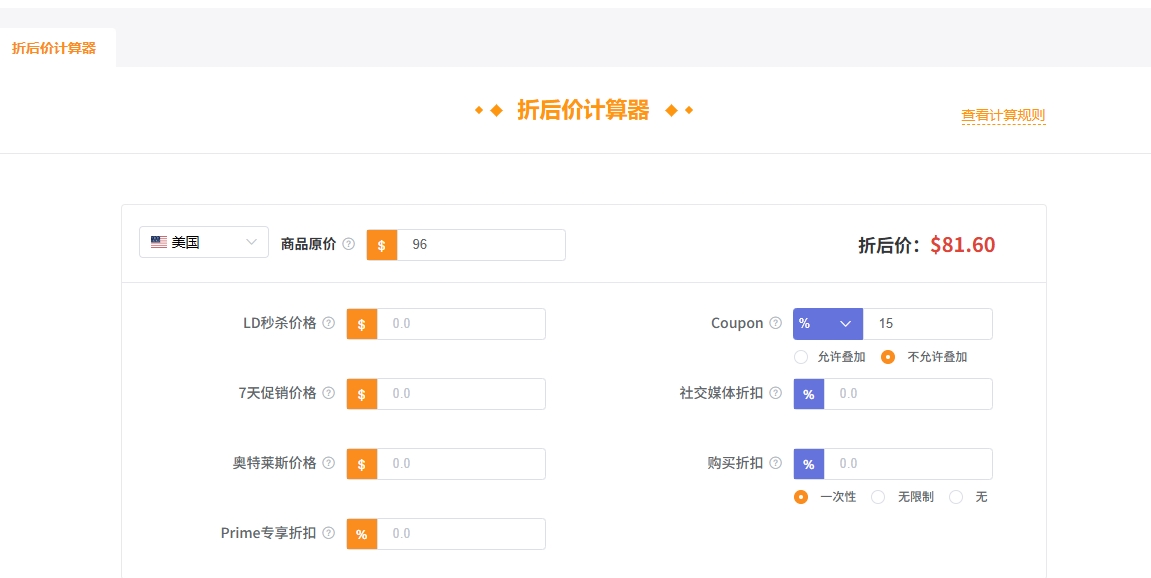Focus the Prime专享折扣 input field
This screenshot has height=578, width=1151.
461,534
